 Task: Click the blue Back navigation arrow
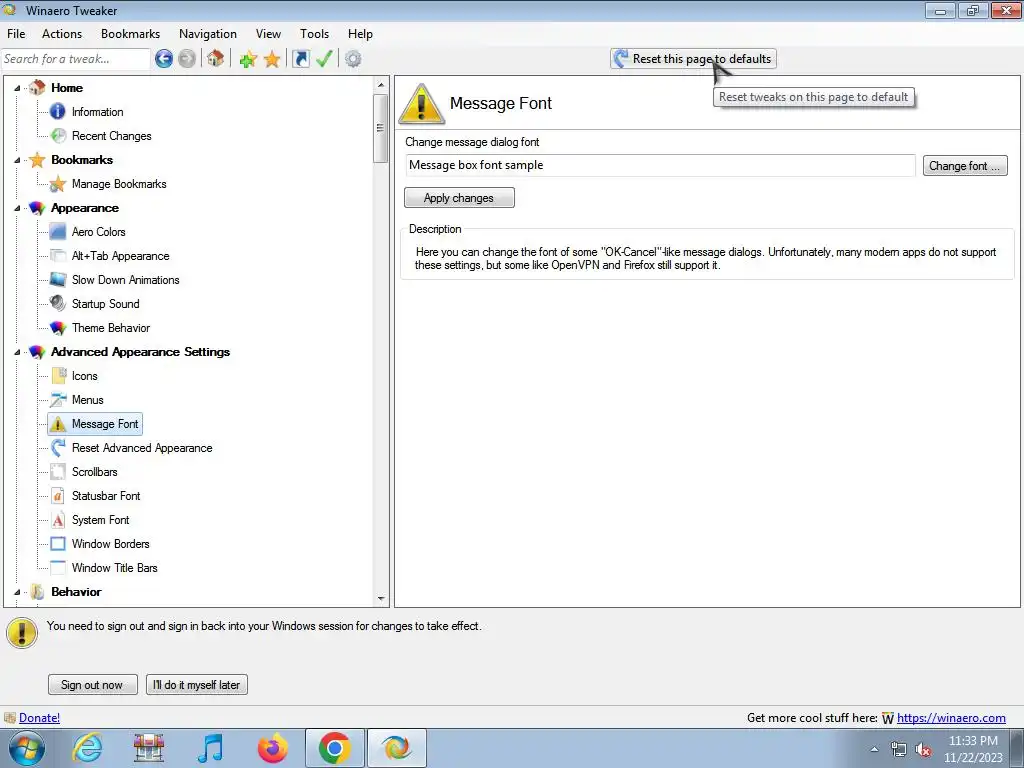pos(164,59)
